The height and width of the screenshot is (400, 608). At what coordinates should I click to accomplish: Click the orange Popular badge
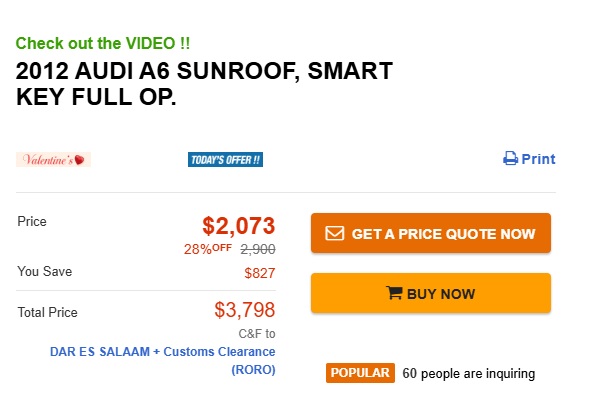click(x=360, y=373)
